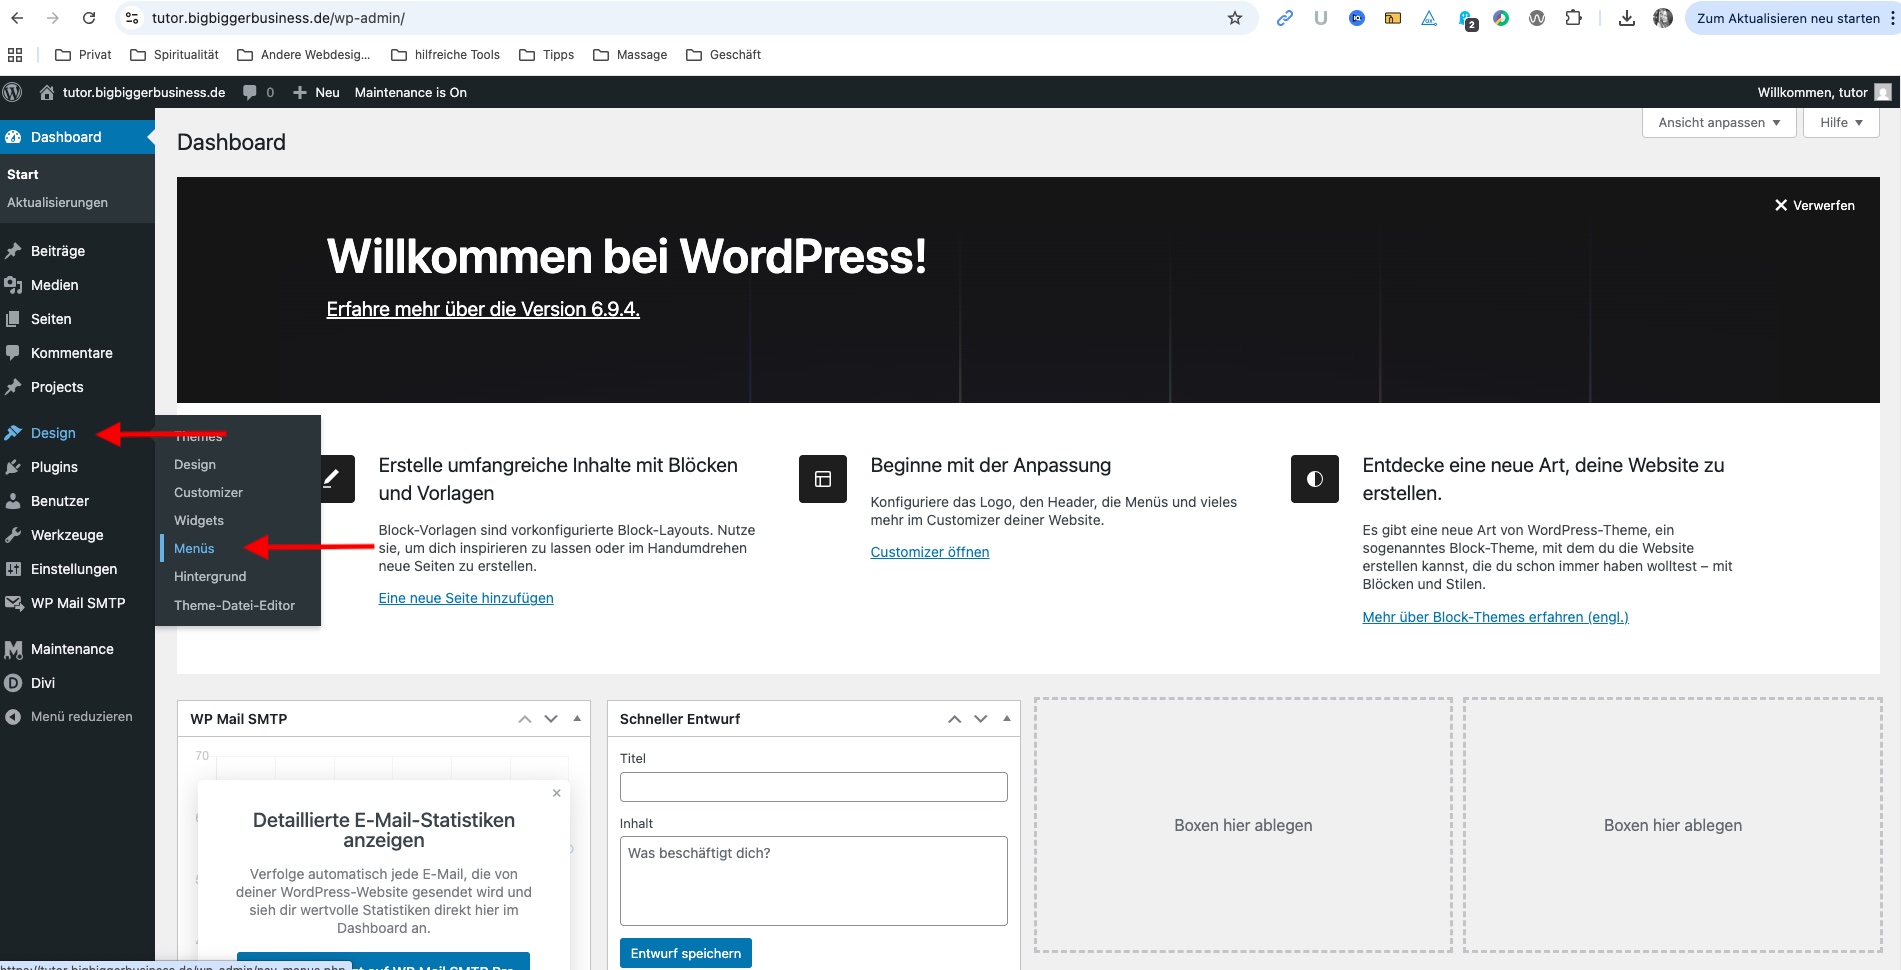Click the browser profile avatar
Viewport: 1901px width, 970px height.
point(1663,18)
